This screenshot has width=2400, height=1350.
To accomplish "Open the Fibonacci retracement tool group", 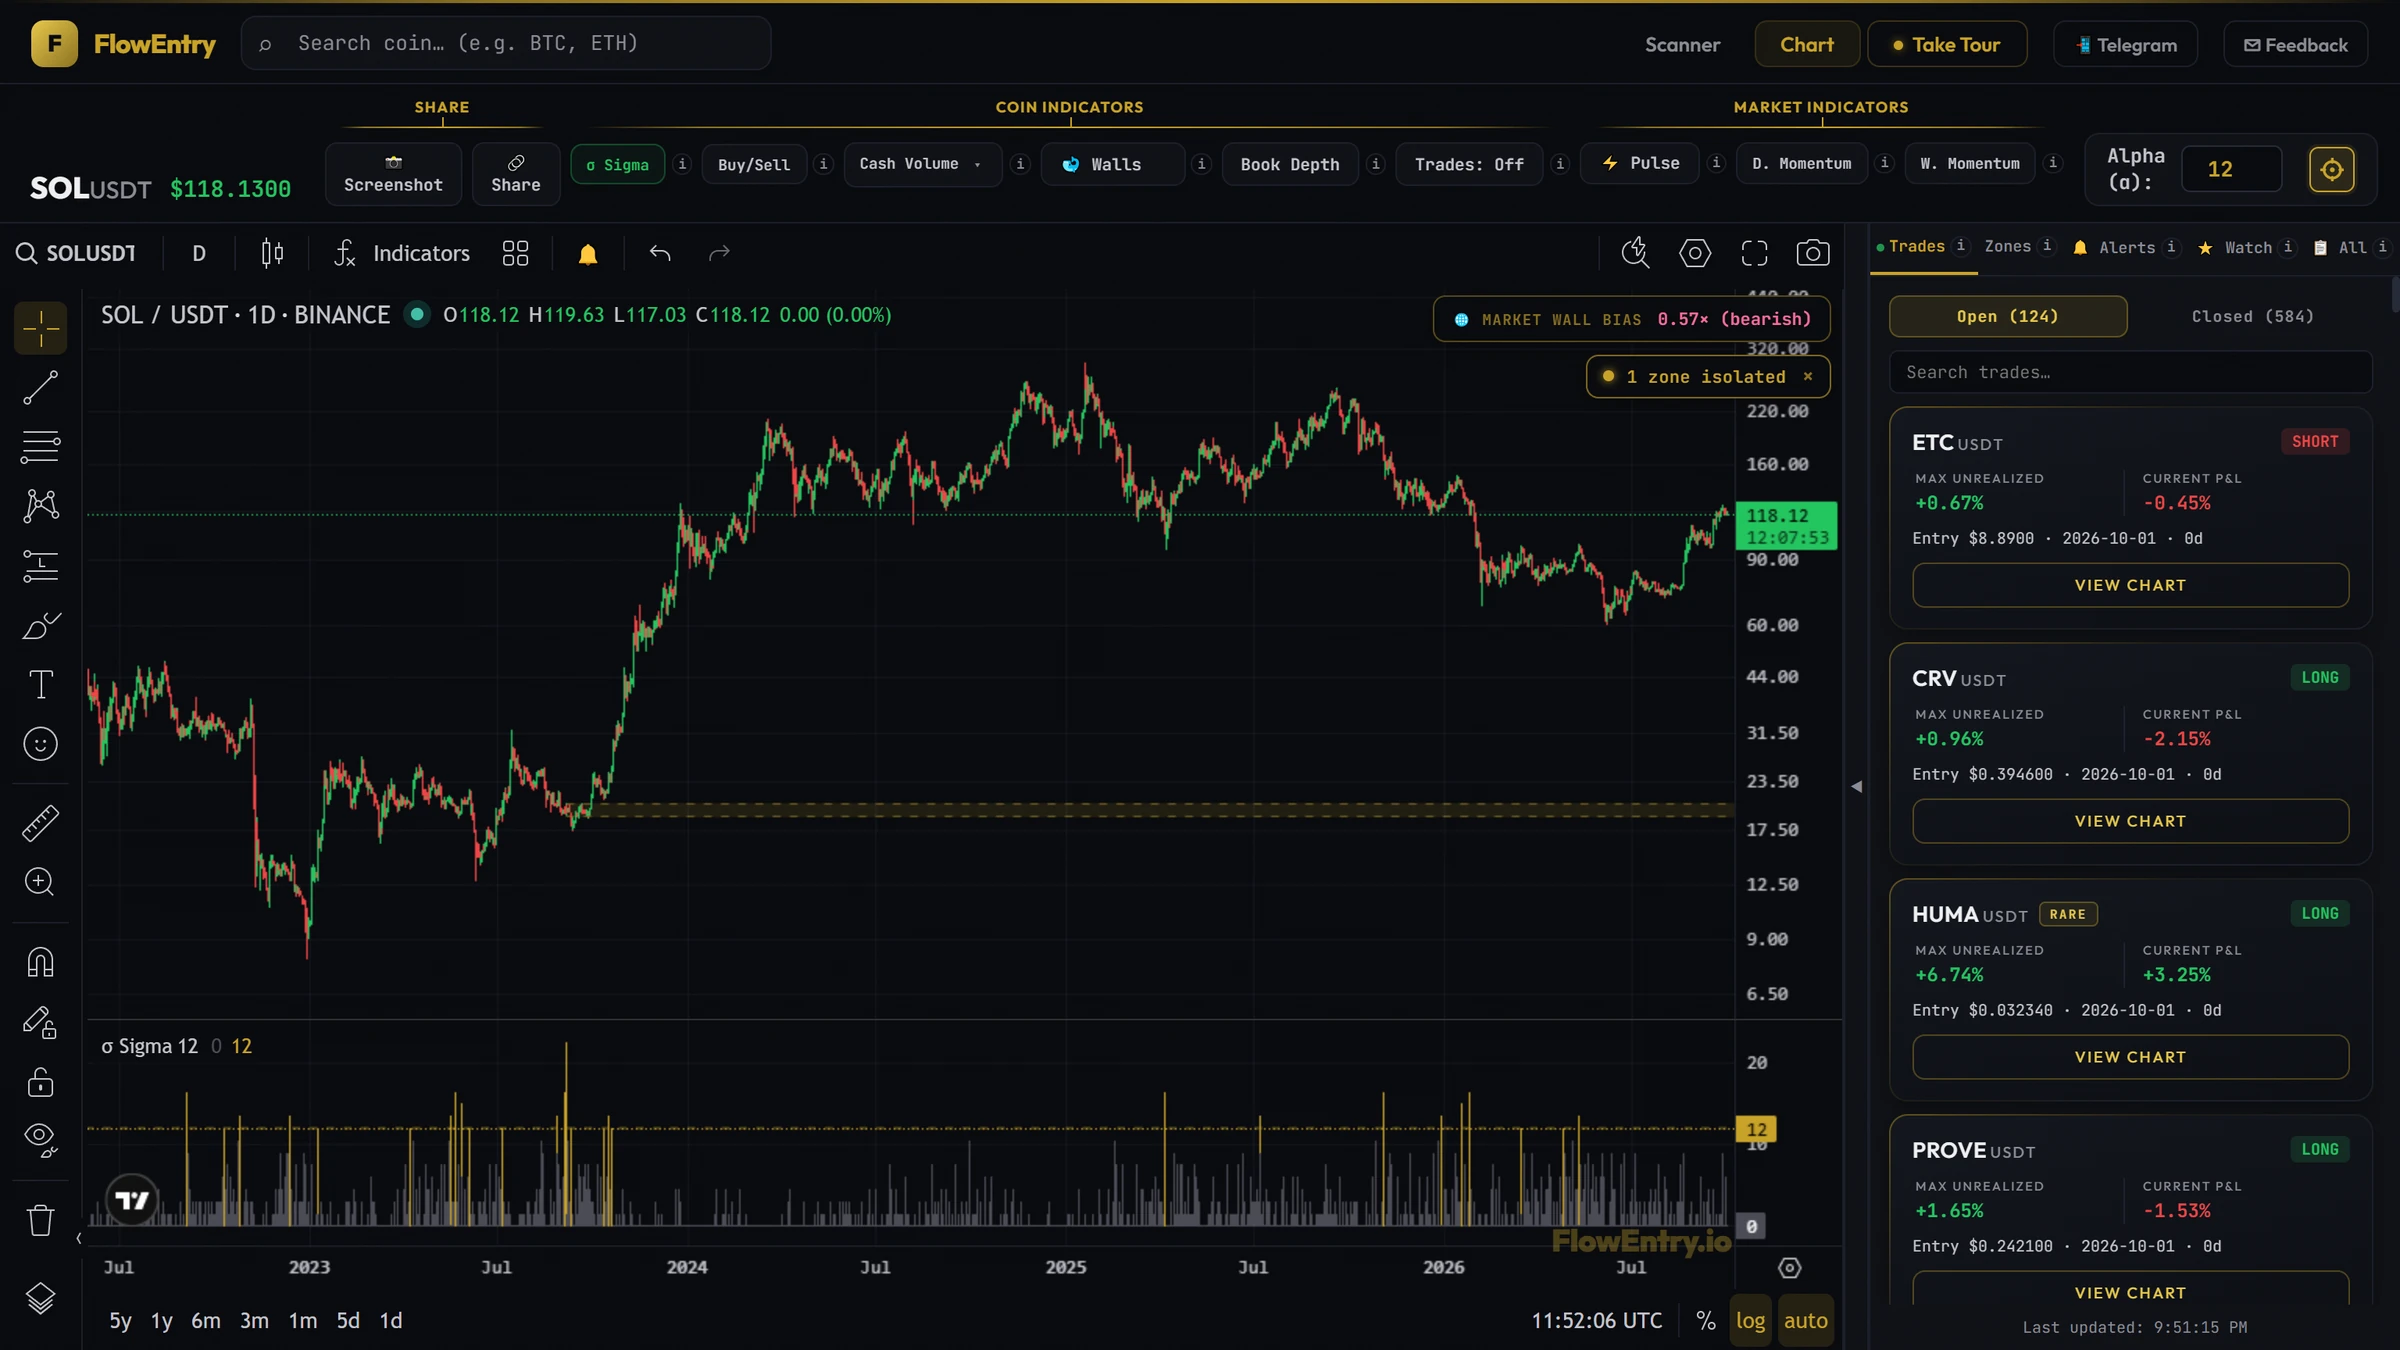I will 40,446.
